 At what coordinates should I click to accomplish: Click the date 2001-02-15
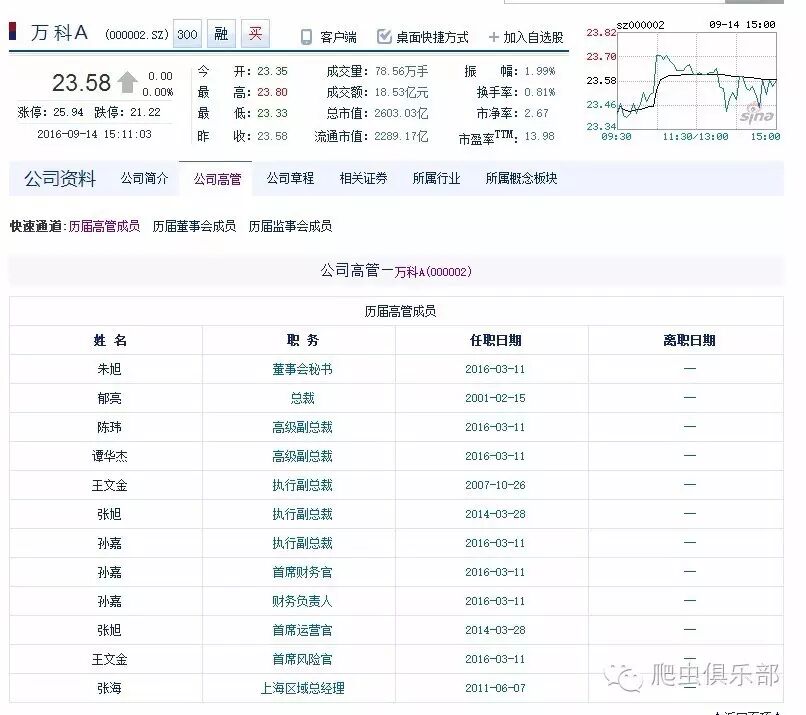[x=495, y=398]
